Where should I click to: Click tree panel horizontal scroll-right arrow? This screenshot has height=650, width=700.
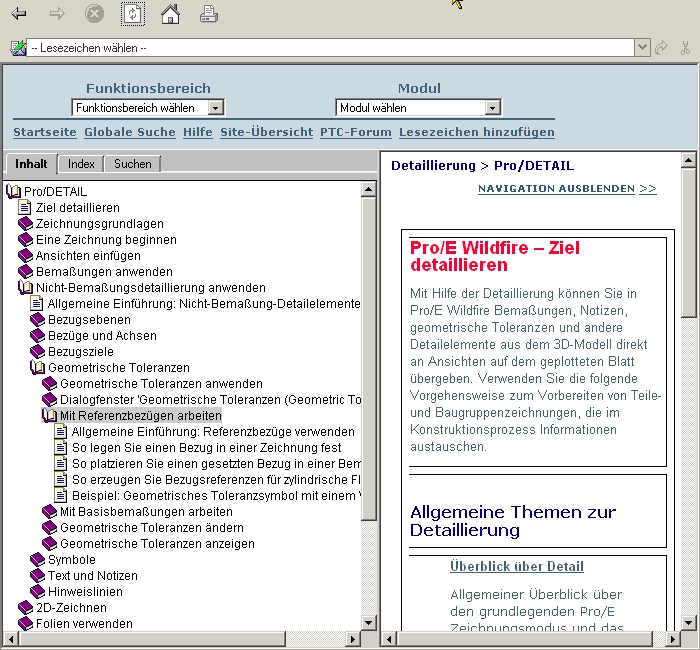pyautogui.click(x=353, y=639)
